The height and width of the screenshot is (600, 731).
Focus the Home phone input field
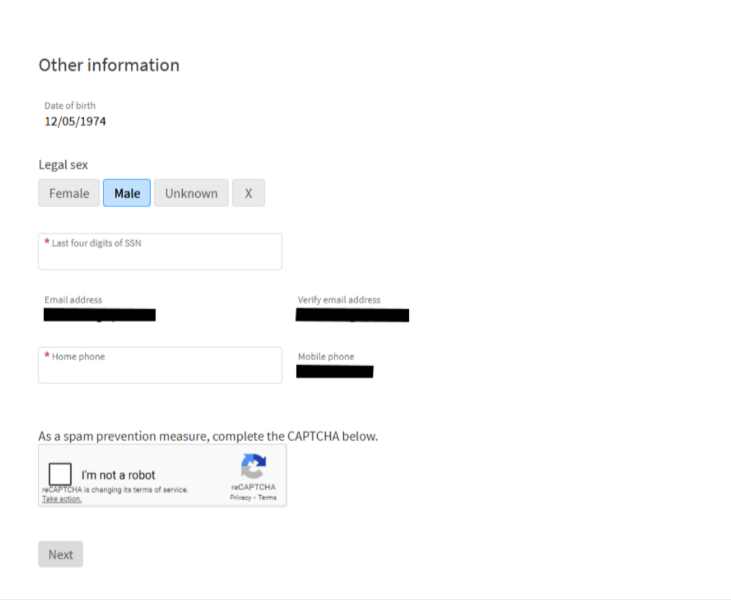click(160, 365)
